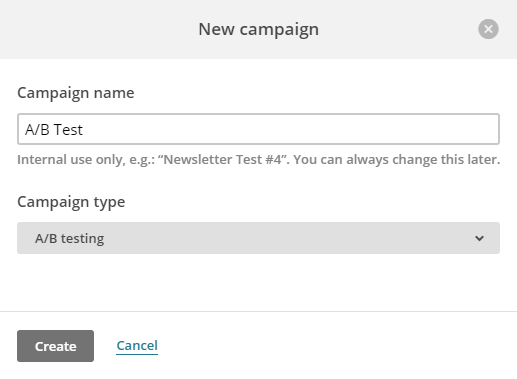Dismiss dialog with the gray X icon
The height and width of the screenshot is (379, 517).
point(488,29)
